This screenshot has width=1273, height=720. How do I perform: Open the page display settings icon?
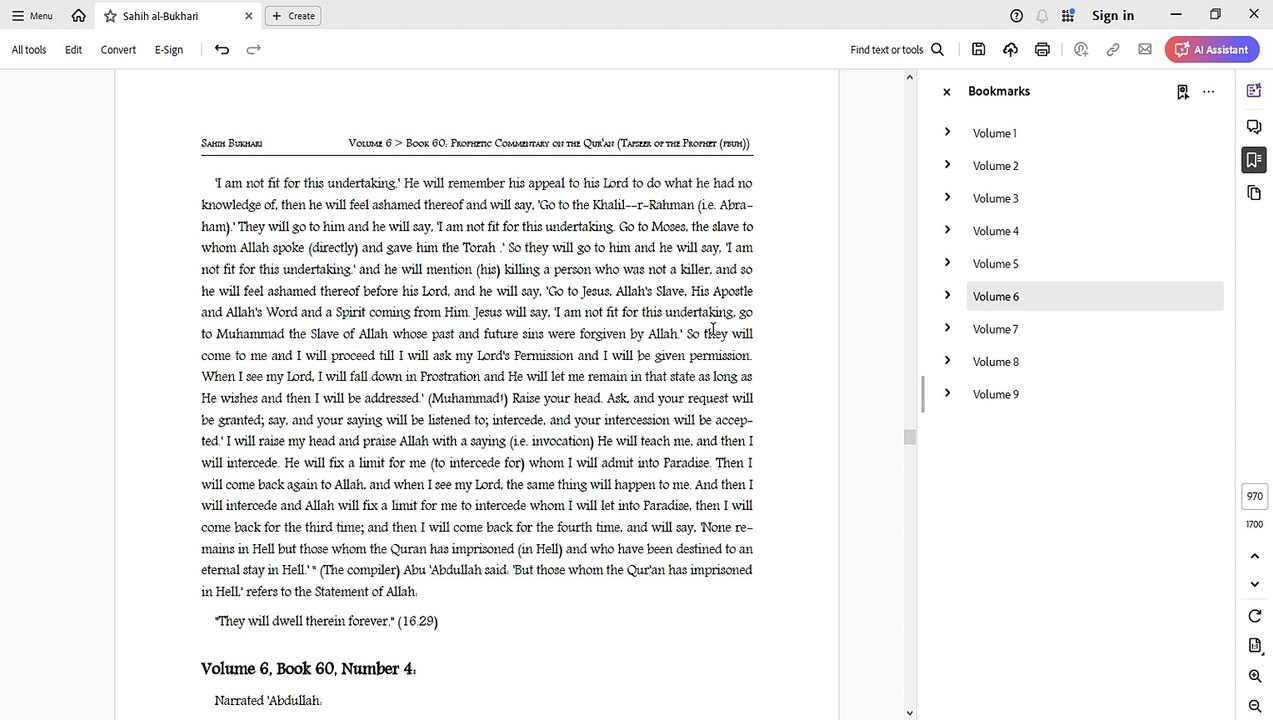coord(1255,646)
